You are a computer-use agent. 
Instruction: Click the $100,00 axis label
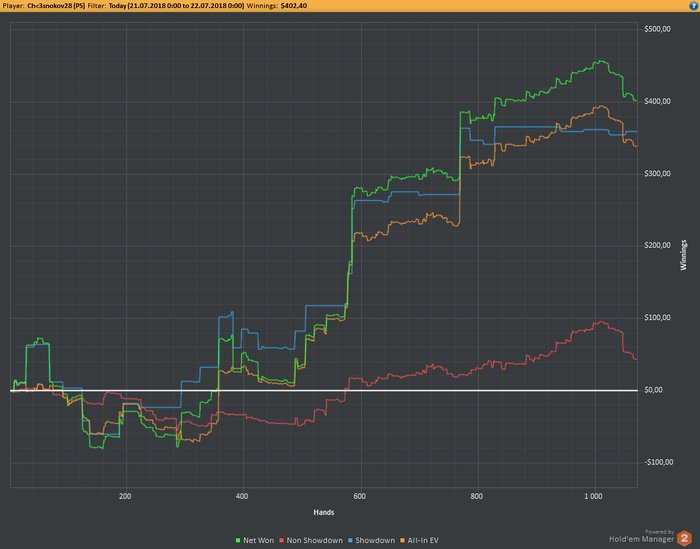point(657,318)
